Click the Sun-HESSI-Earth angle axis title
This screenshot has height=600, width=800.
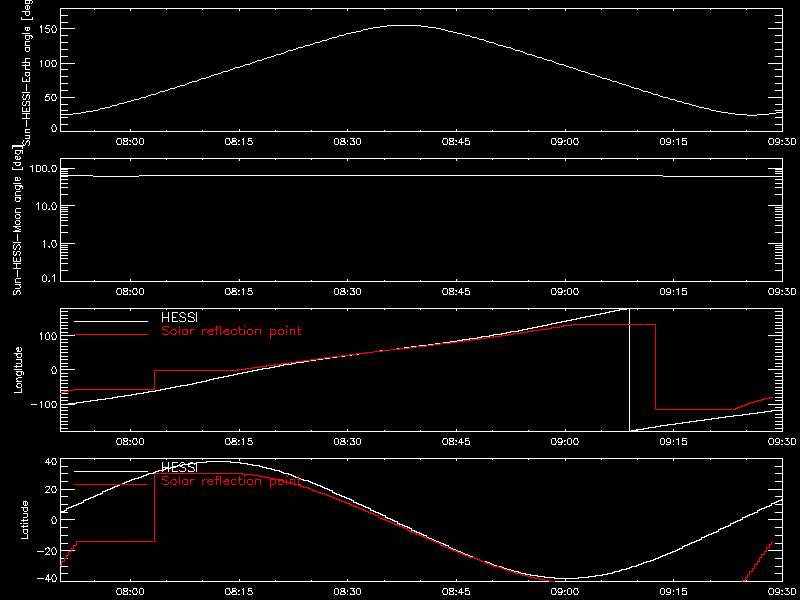[x=29, y=71]
